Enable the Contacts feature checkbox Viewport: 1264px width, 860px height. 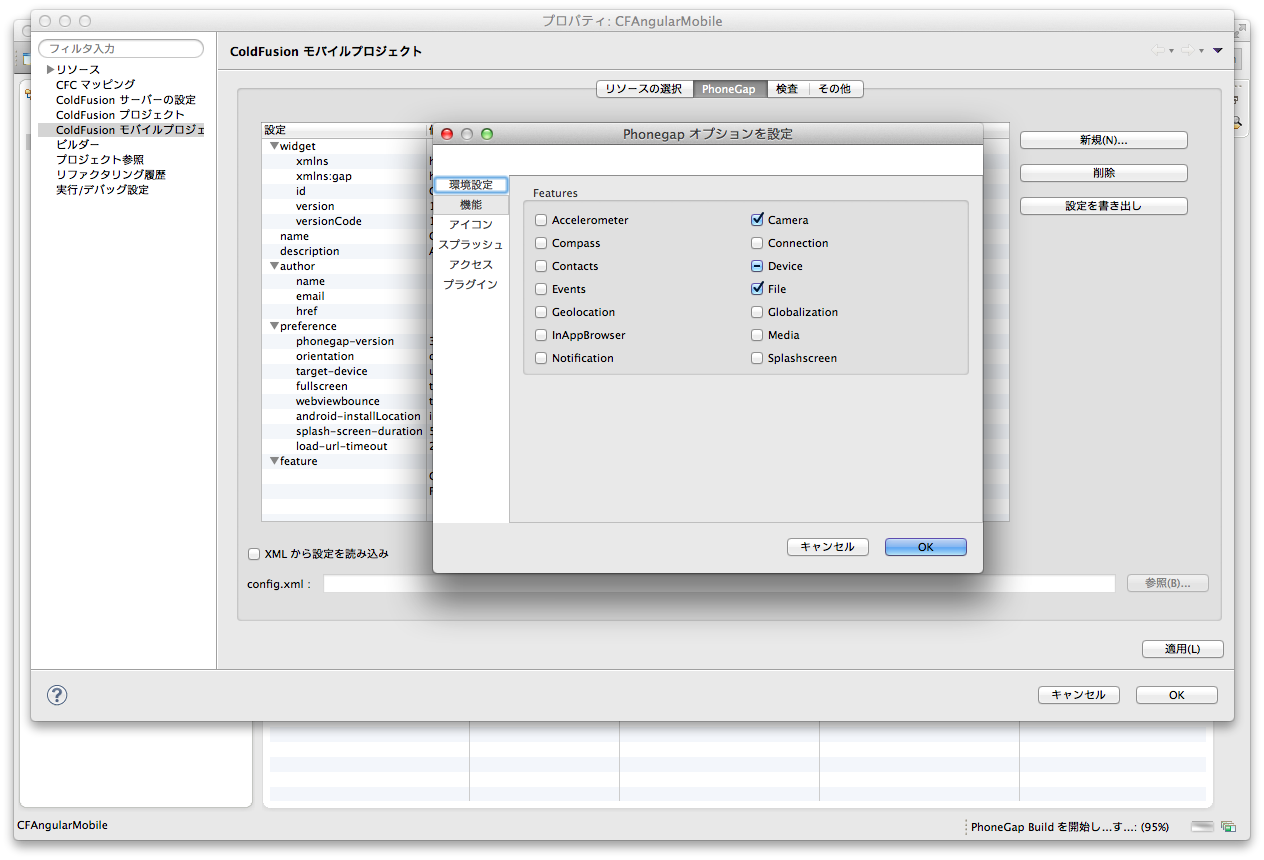tap(541, 266)
